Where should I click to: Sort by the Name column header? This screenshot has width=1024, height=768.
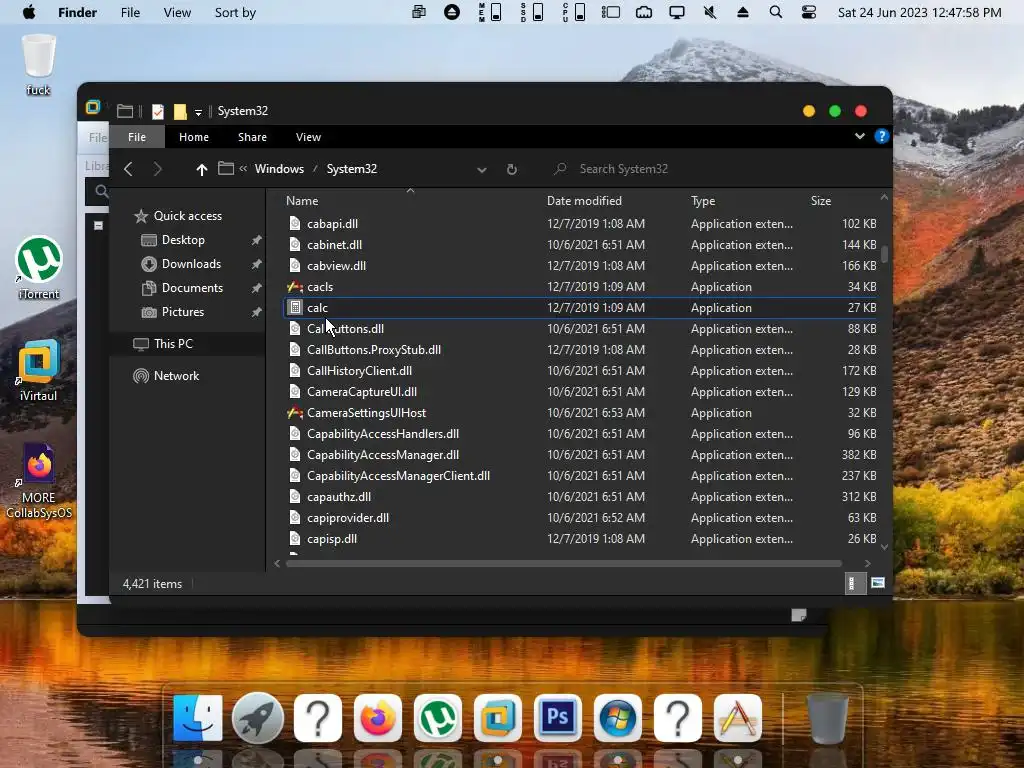(302, 200)
